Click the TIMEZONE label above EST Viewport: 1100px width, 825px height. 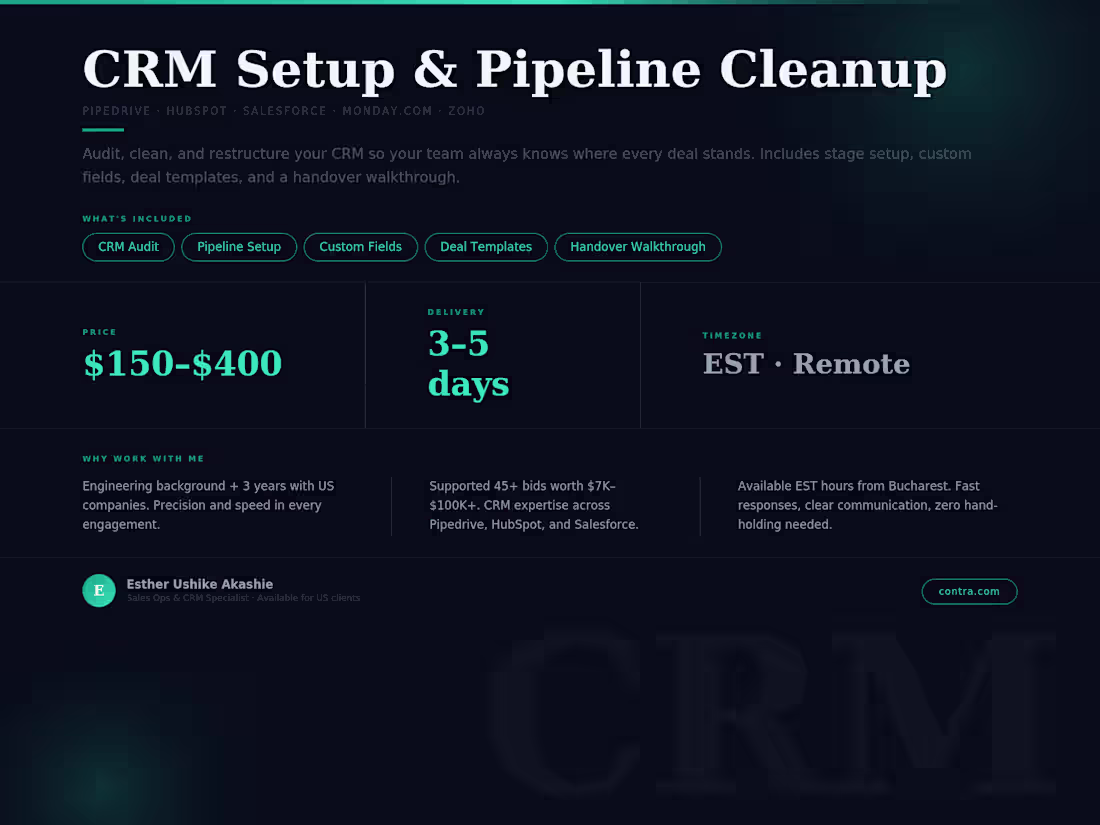(x=732, y=336)
